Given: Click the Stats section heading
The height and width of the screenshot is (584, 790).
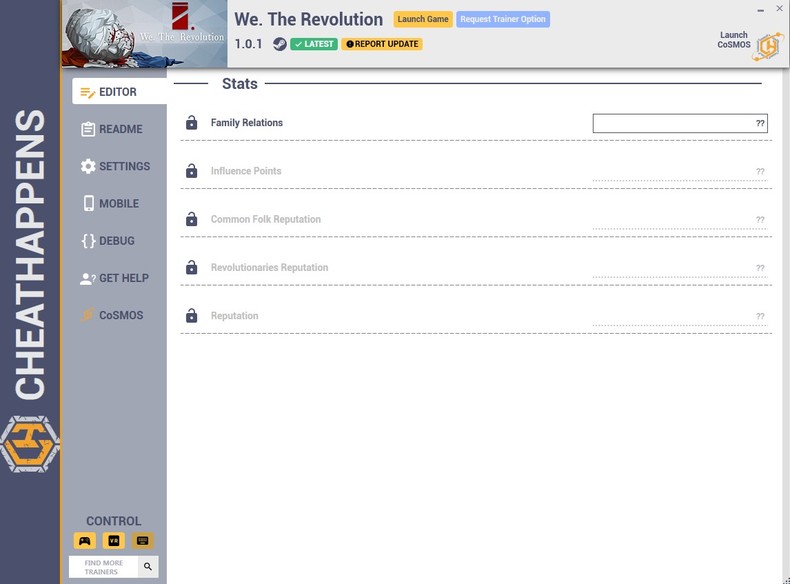Looking at the screenshot, I should point(240,84).
